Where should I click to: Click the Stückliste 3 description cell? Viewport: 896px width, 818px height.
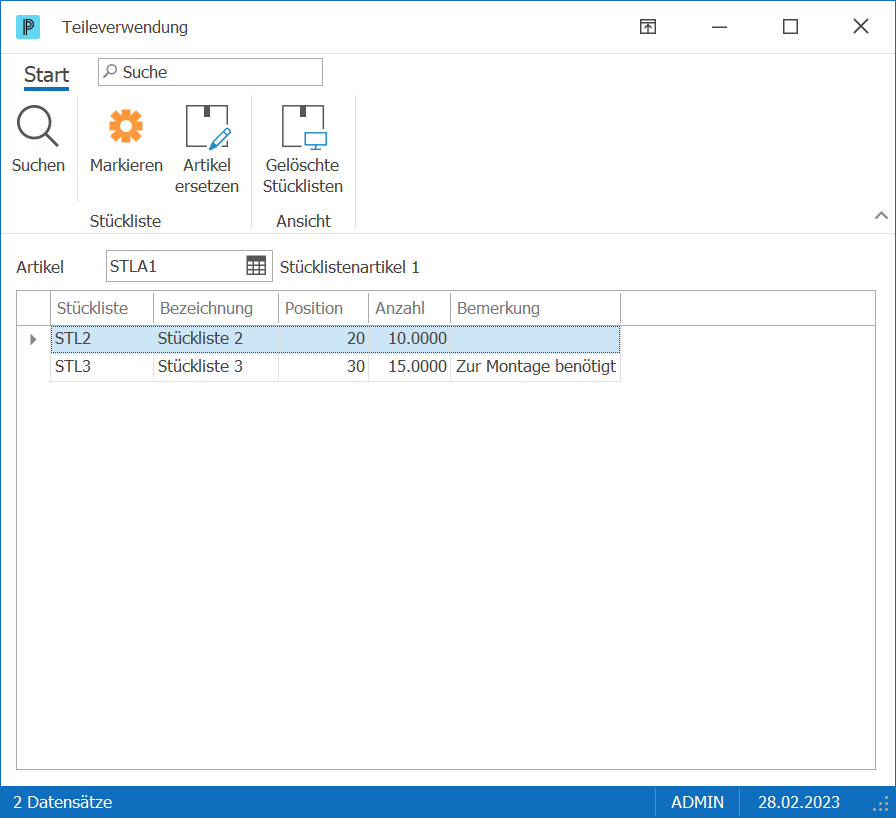216,367
